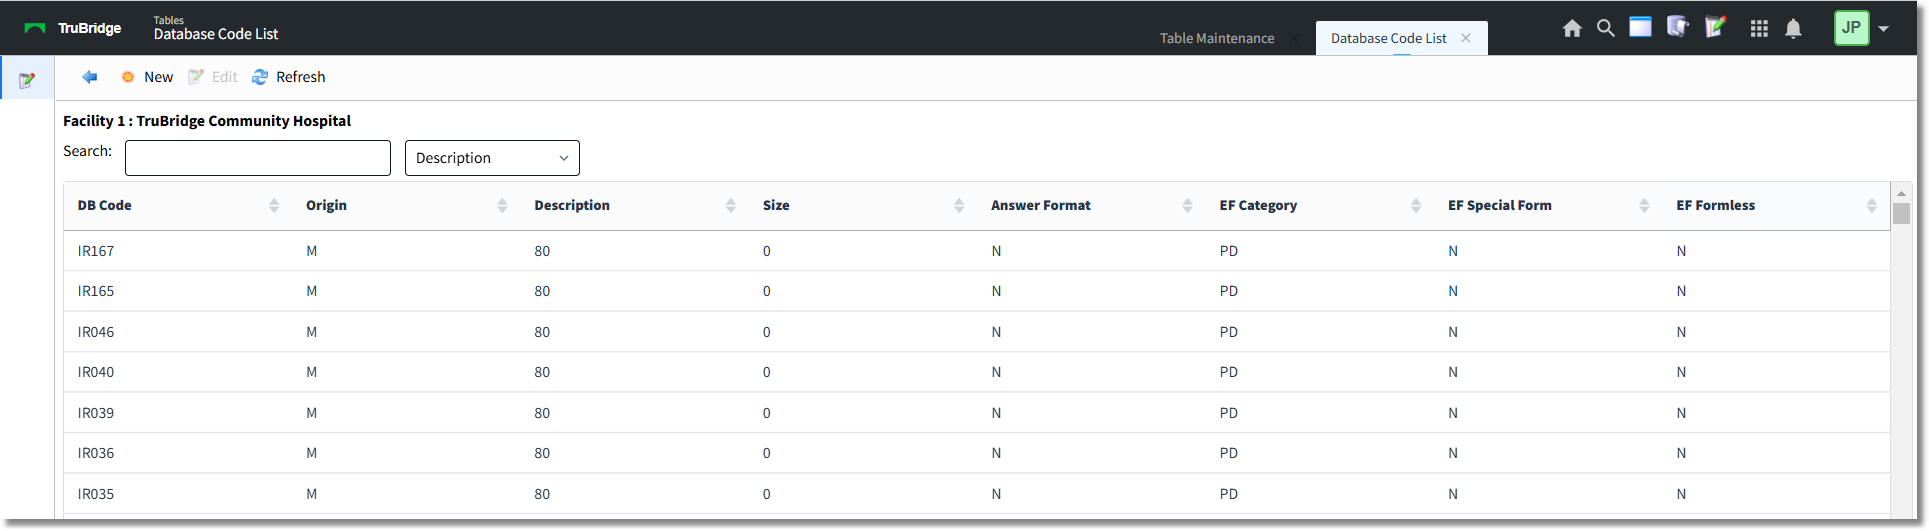Select row IR036

coord(976,453)
